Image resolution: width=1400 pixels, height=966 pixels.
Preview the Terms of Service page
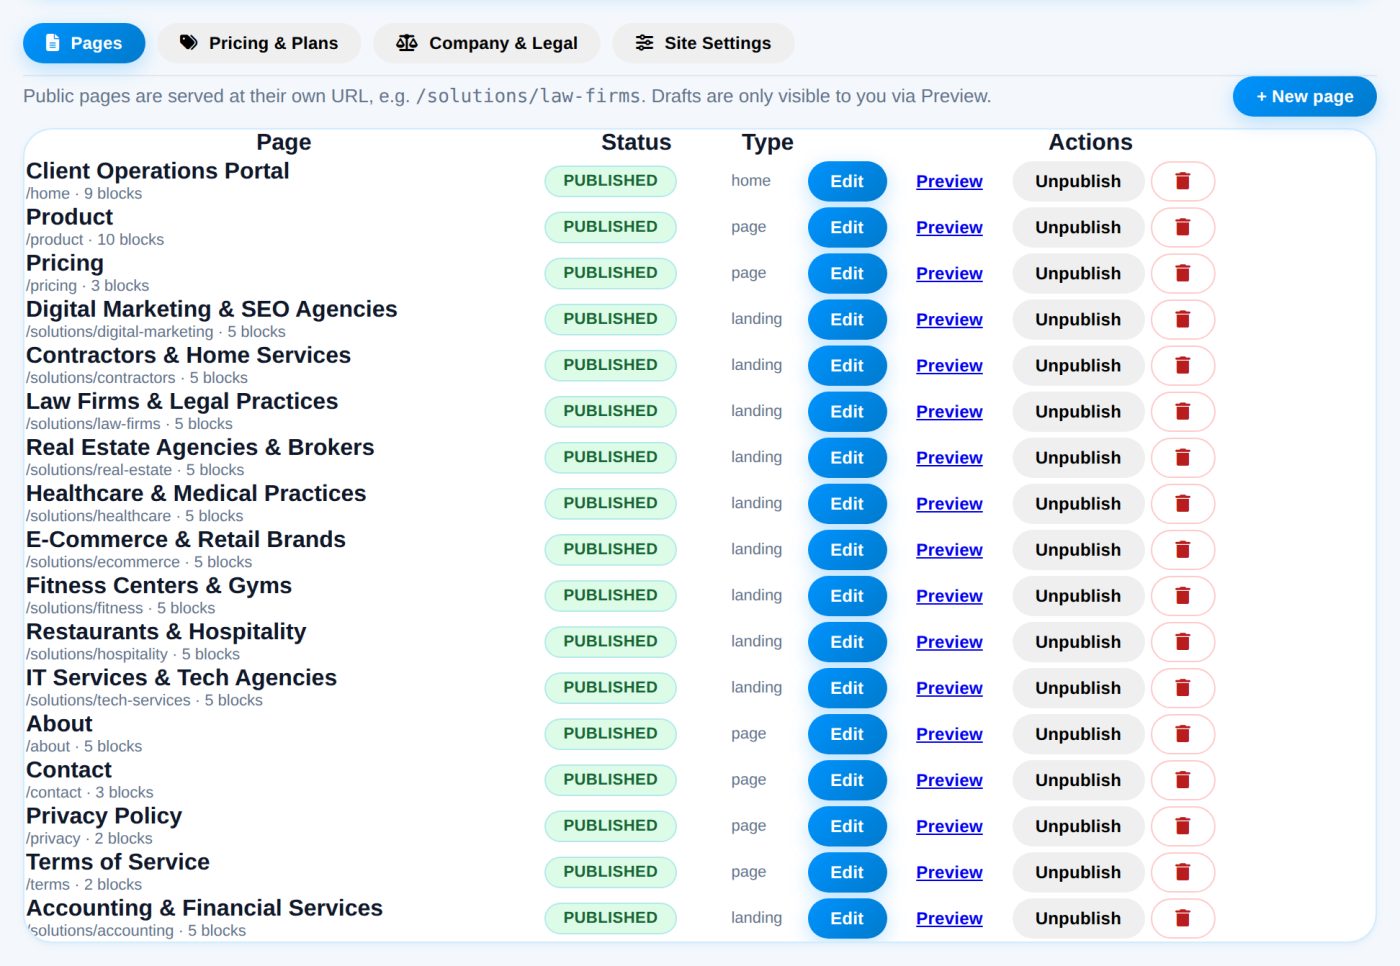coord(949,871)
